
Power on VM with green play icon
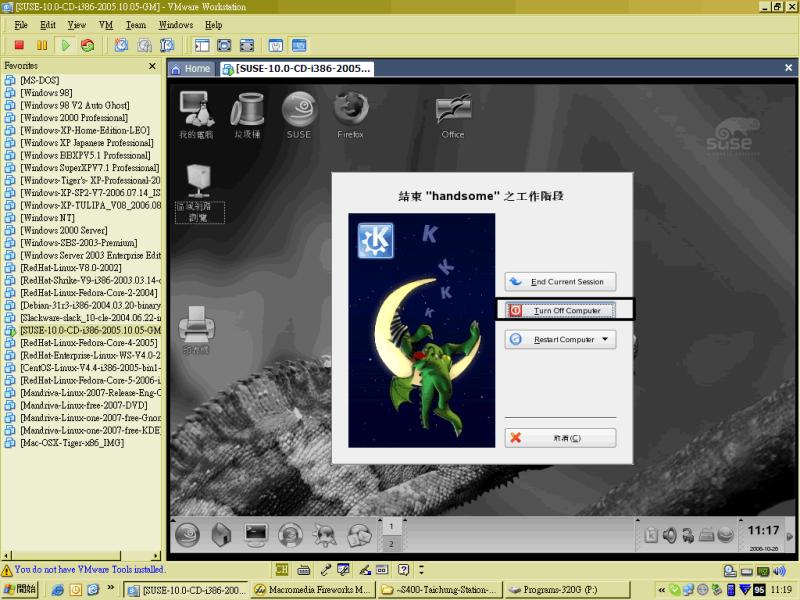coord(65,45)
